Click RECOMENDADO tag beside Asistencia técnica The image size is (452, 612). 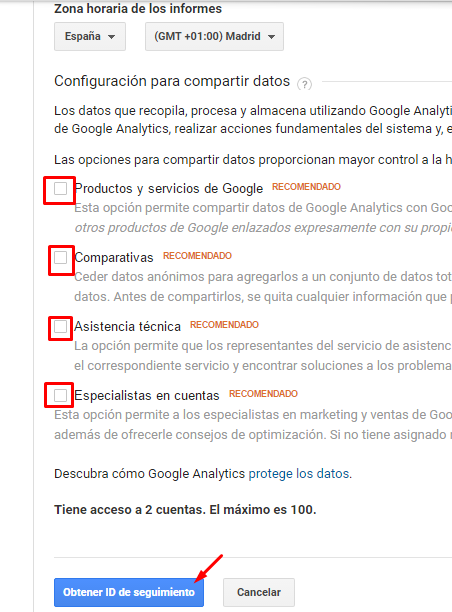(224, 325)
